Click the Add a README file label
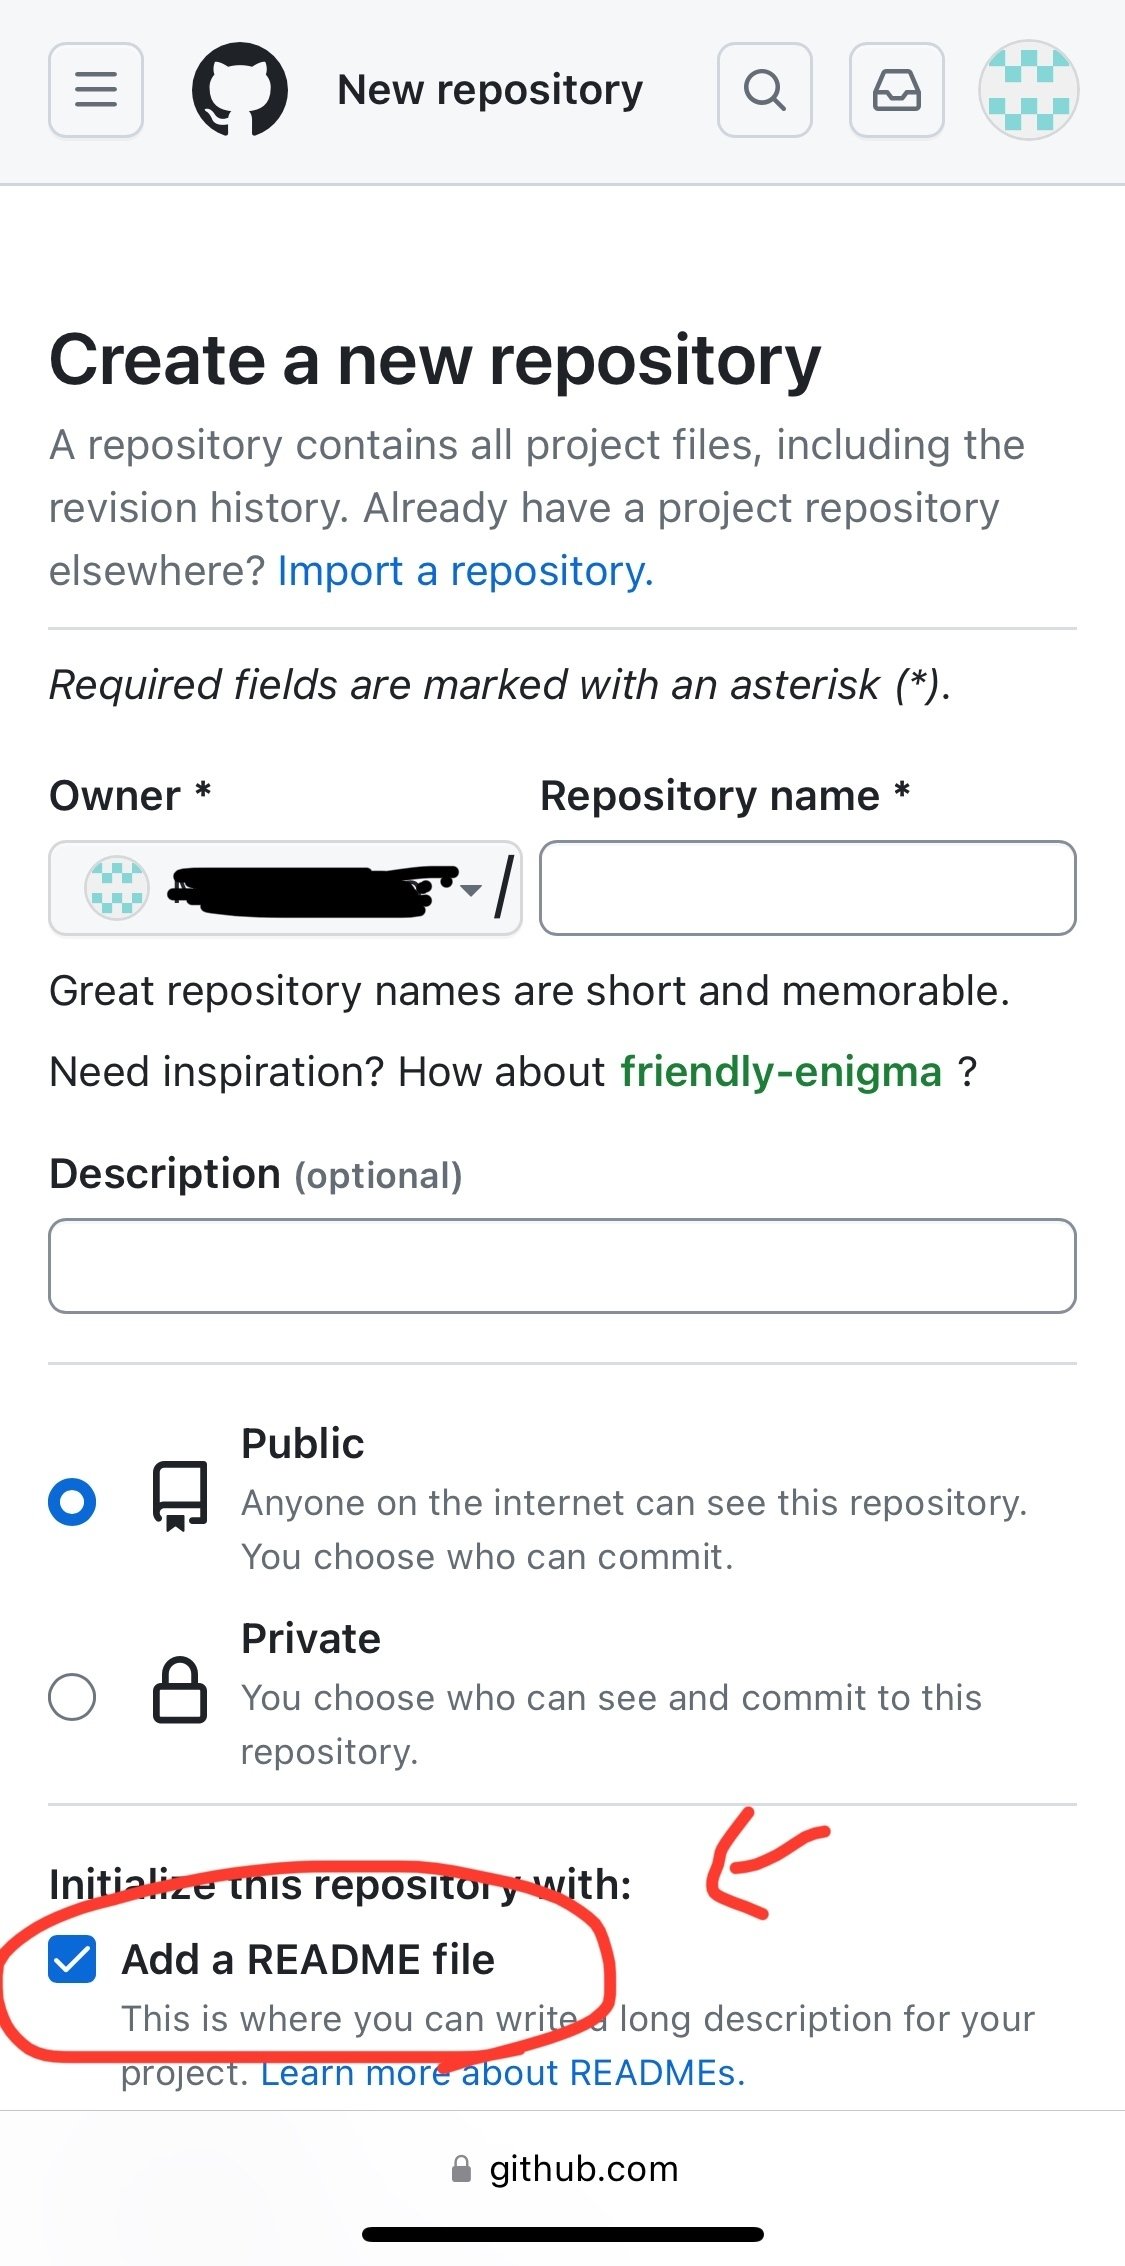Image resolution: width=1125 pixels, height=2266 pixels. [308, 1959]
